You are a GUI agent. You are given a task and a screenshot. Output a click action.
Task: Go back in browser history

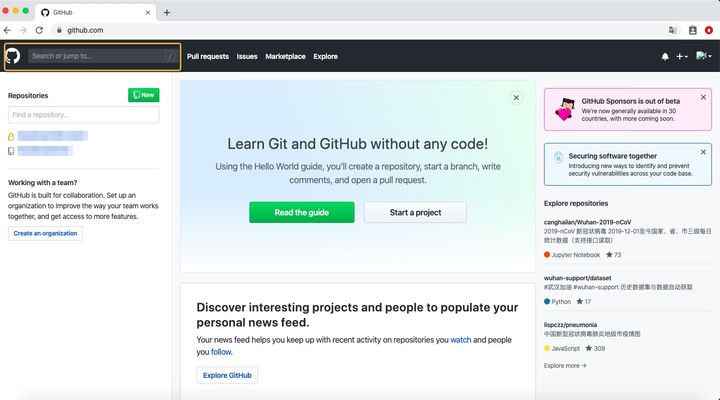pos(7,30)
